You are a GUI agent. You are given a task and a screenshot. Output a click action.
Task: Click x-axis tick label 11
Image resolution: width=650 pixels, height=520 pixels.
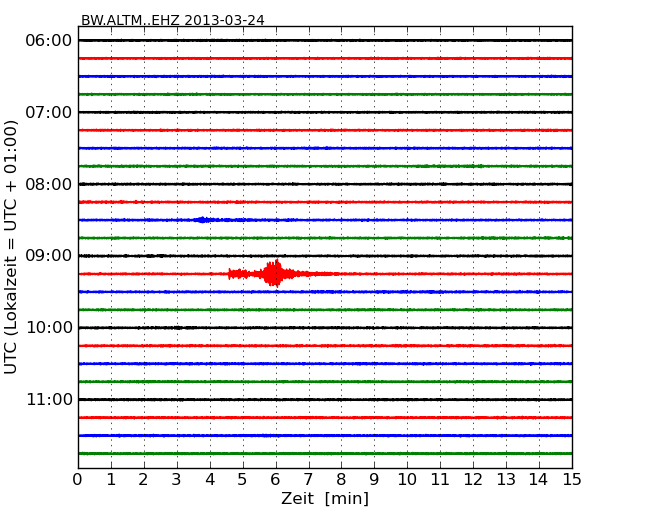[440, 480]
